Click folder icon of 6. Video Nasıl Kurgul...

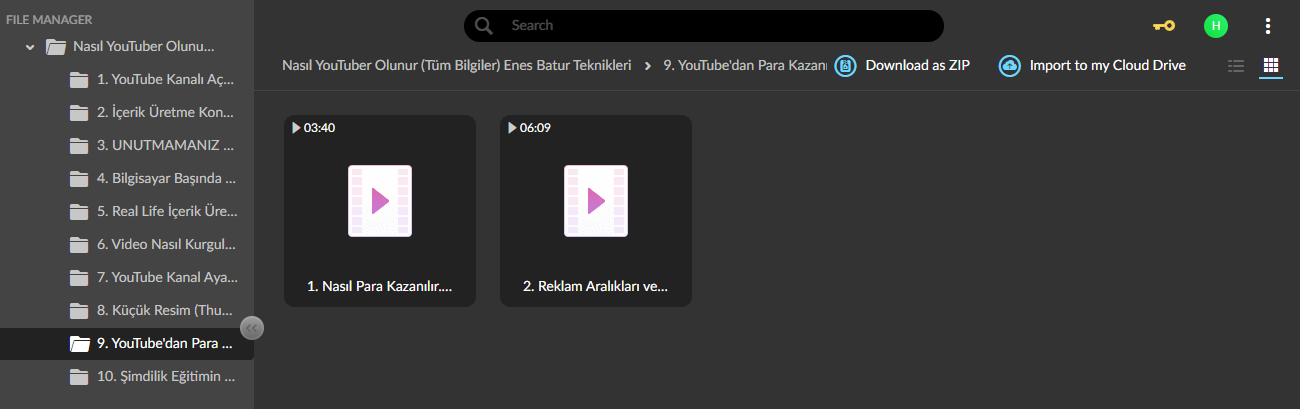point(79,245)
